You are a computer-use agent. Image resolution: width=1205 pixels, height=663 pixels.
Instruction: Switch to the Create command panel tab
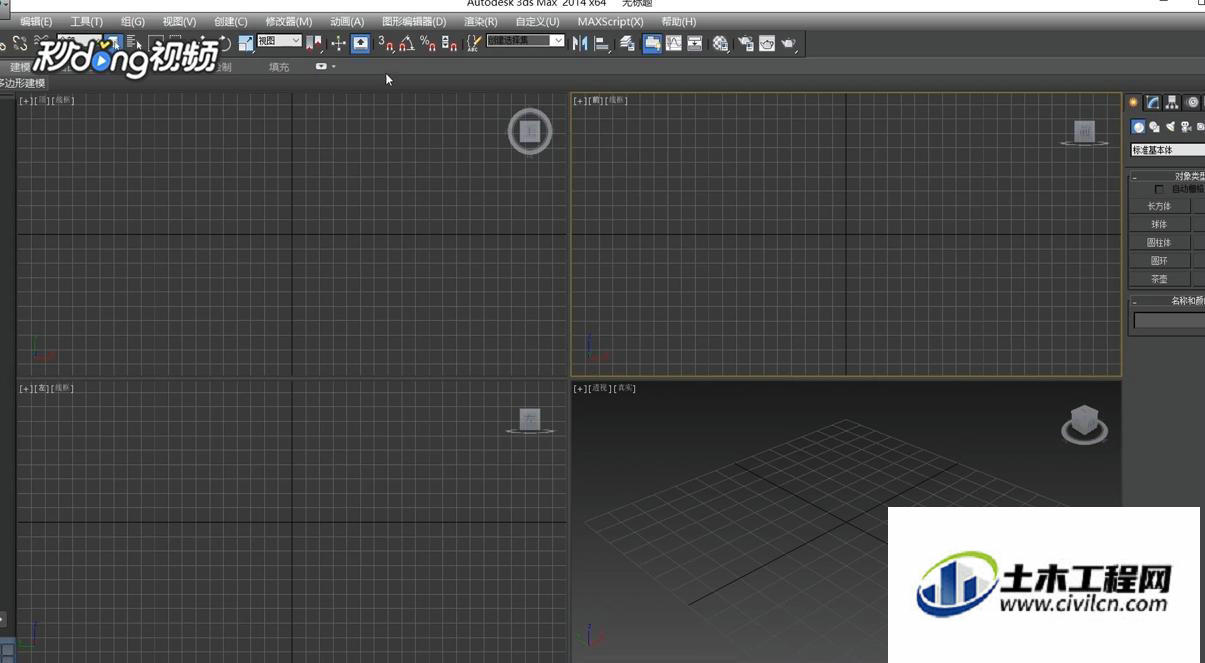(1134, 102)
